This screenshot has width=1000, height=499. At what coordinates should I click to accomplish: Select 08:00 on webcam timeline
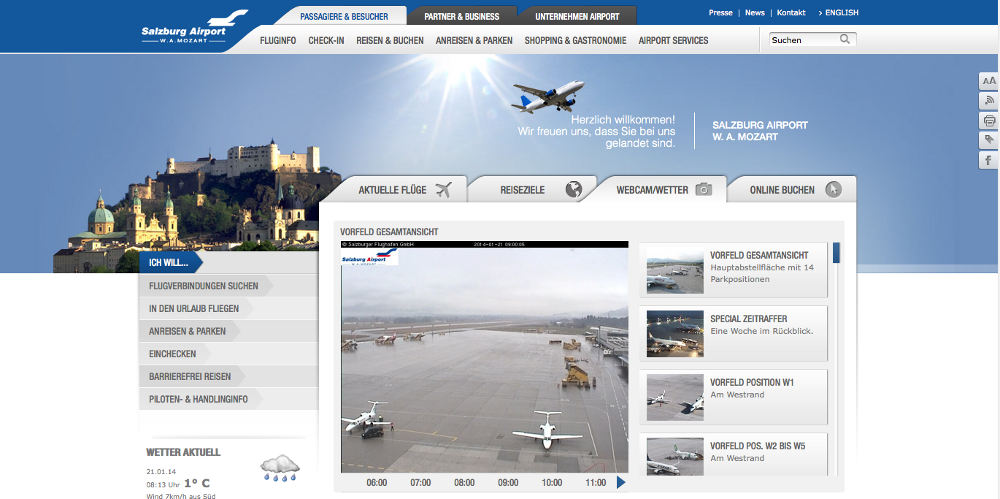click(464, 482)
